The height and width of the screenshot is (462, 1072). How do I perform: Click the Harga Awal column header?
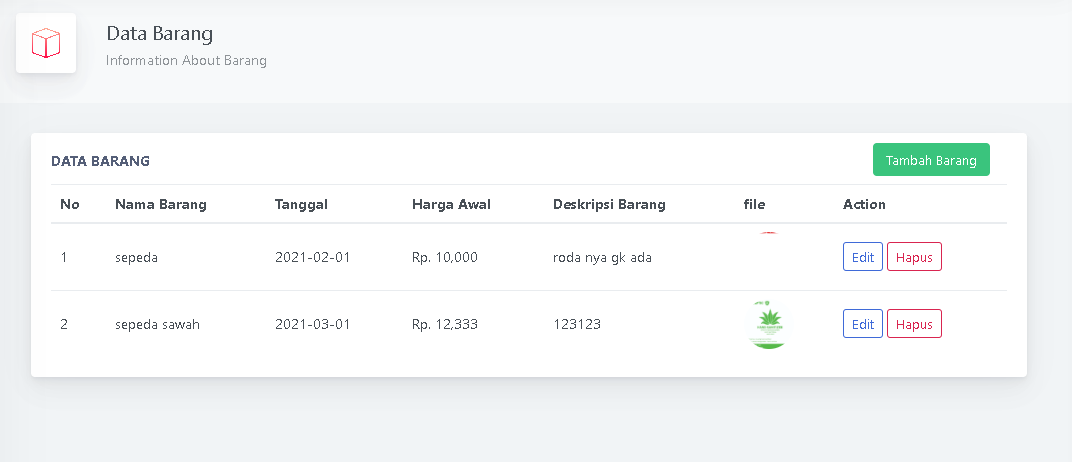[x=451, y=204]
